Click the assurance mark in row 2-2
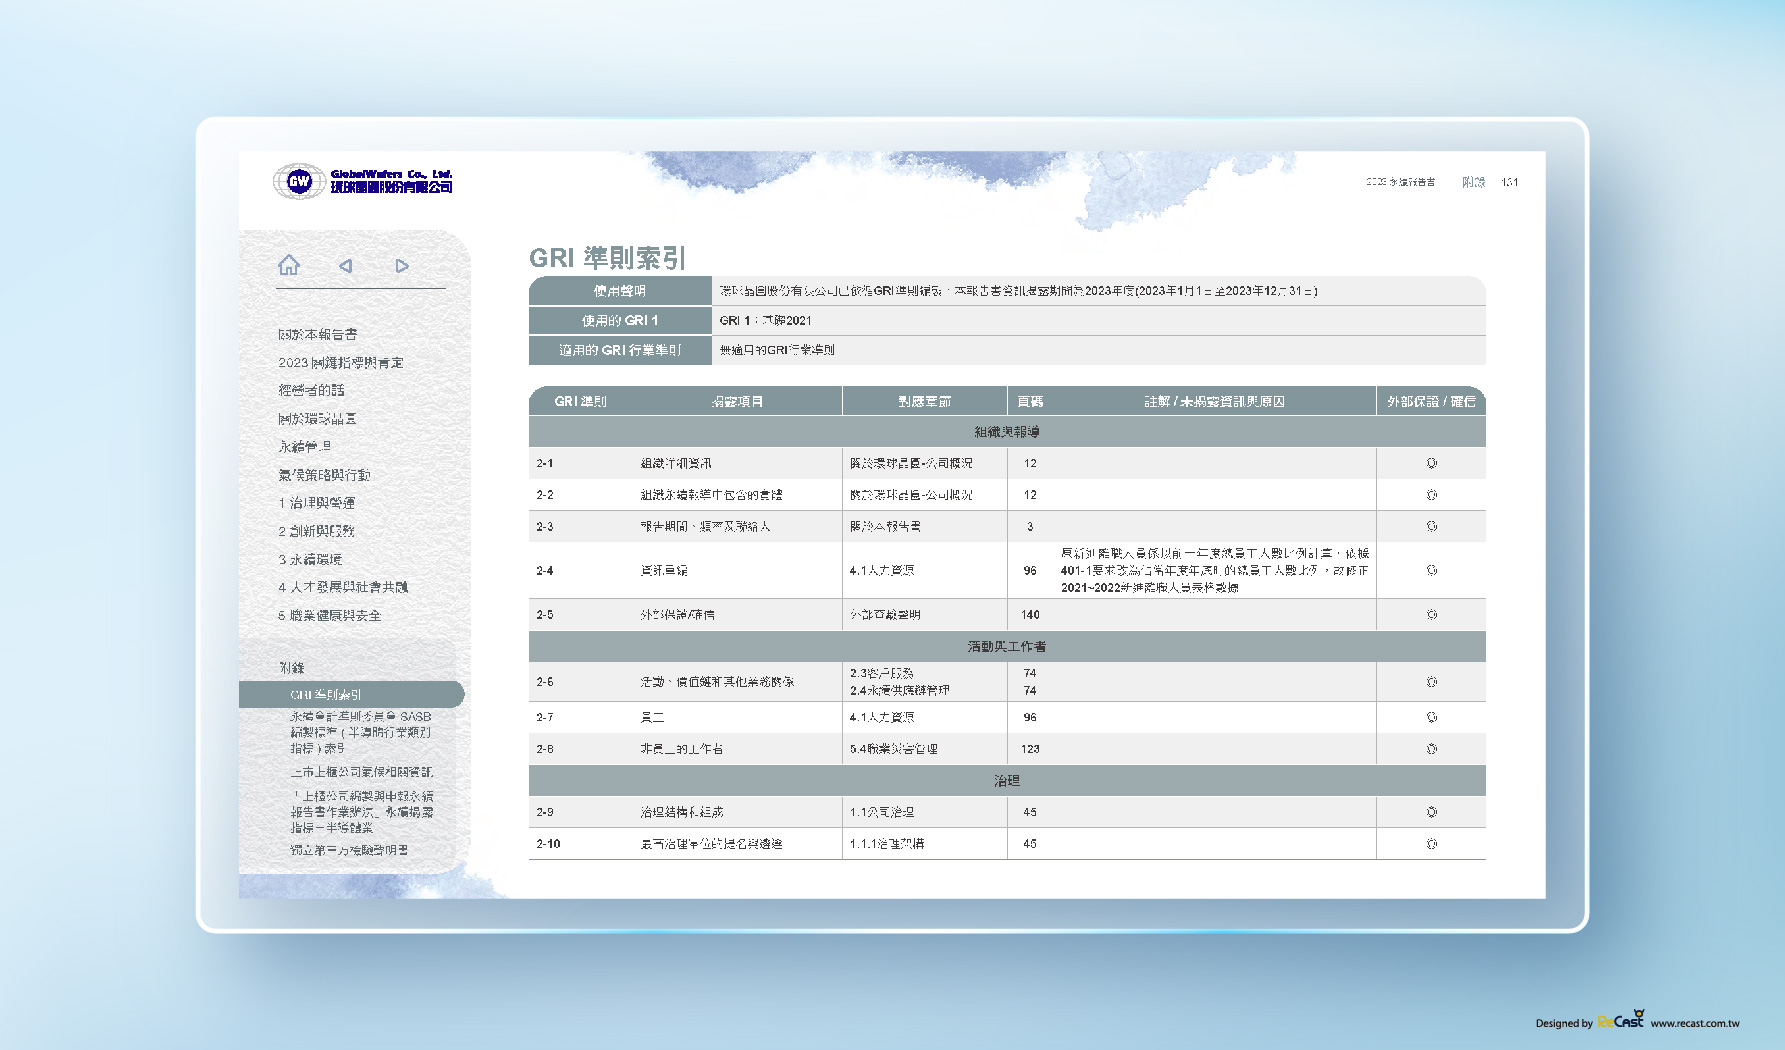 1432,495
